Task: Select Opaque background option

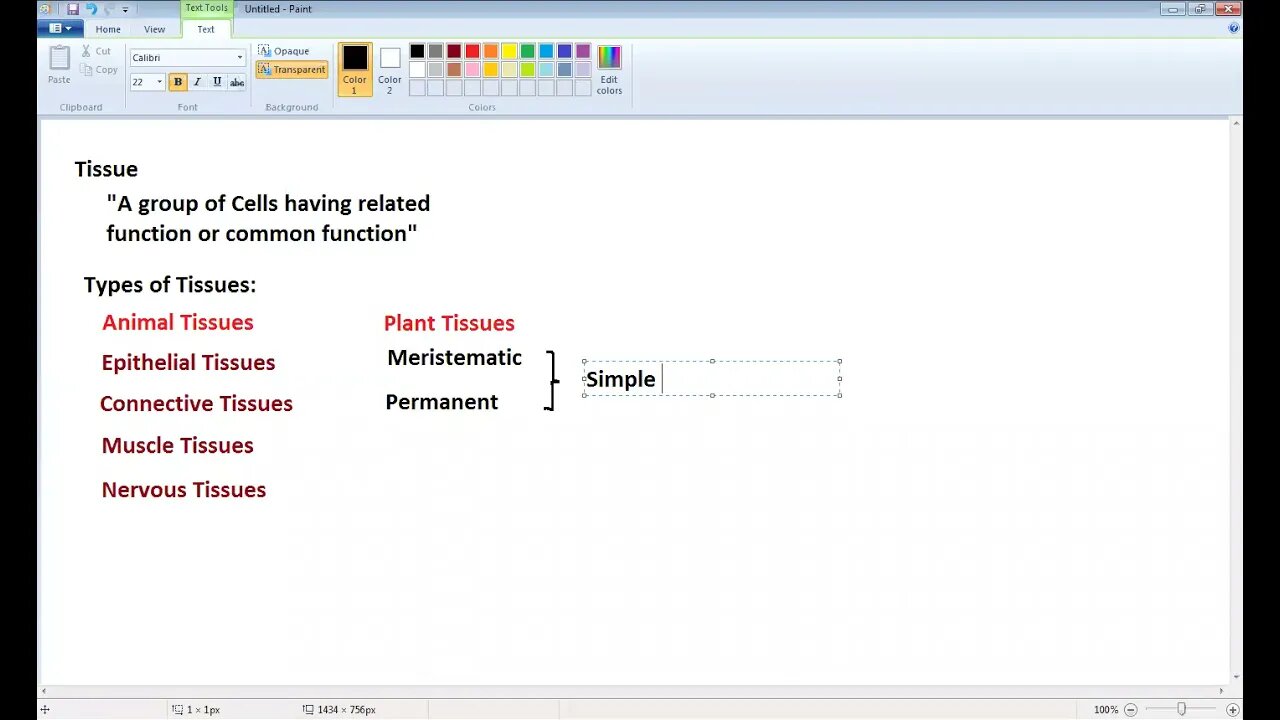Action: click(284, 51)
